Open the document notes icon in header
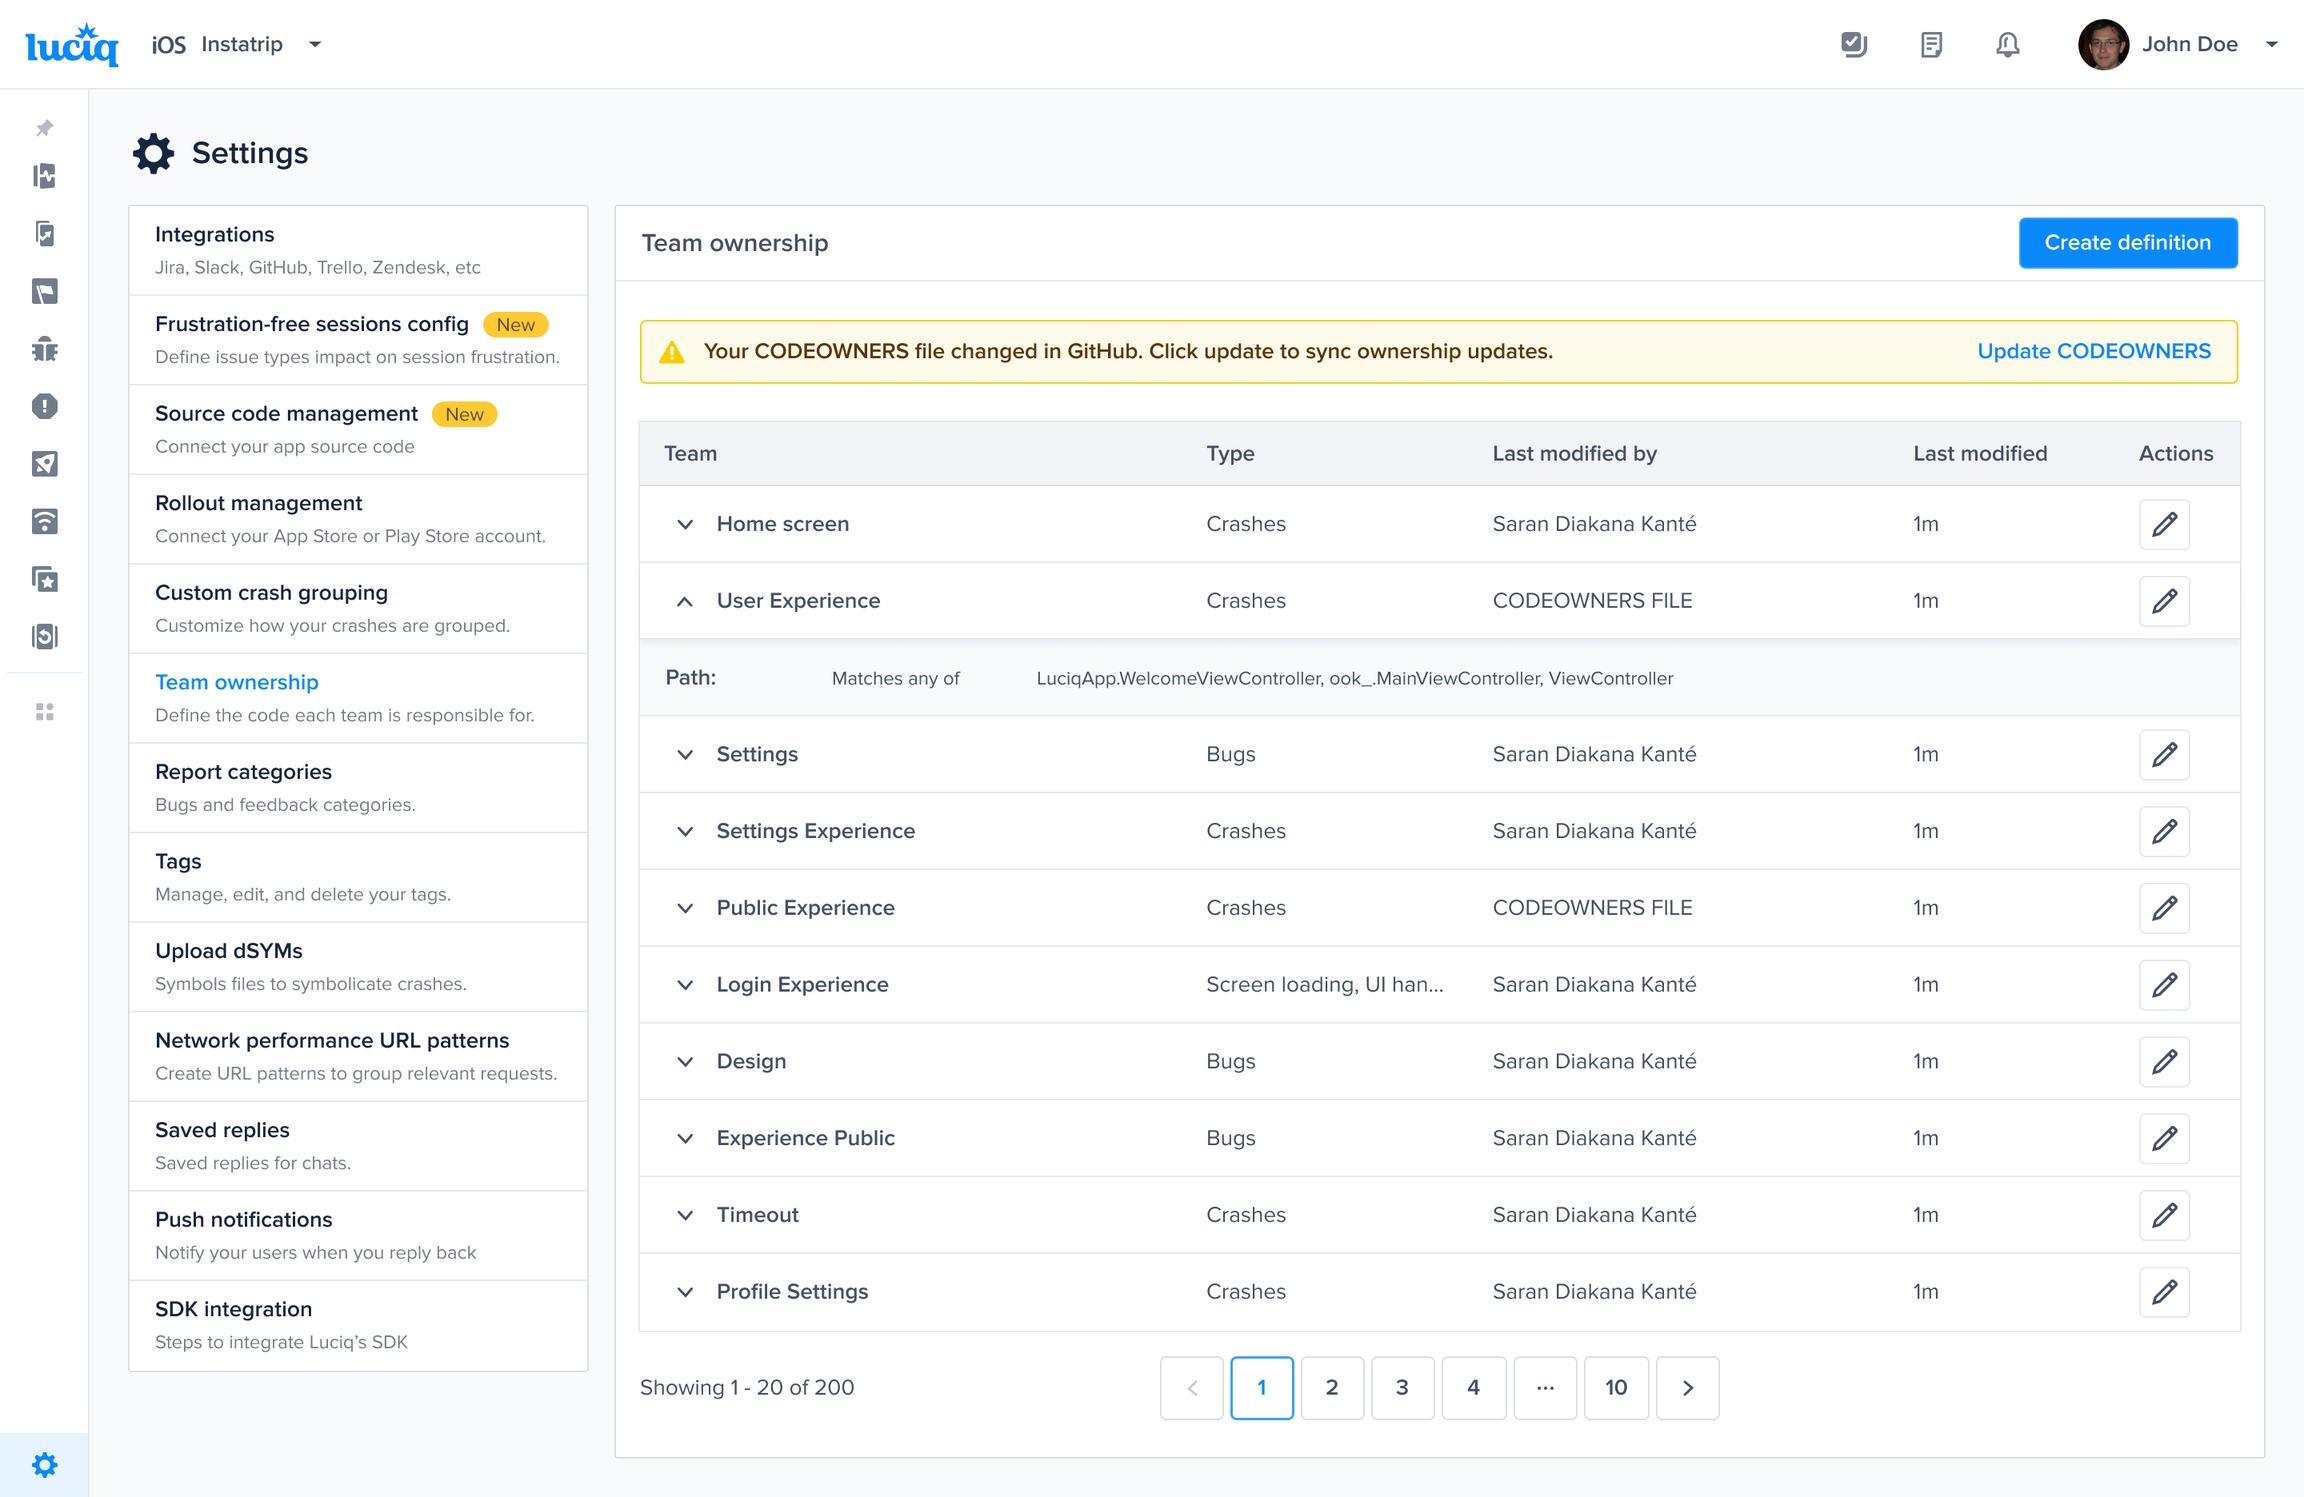Viewport: 2304px width, 1497px height. (x=1931, y=45)
